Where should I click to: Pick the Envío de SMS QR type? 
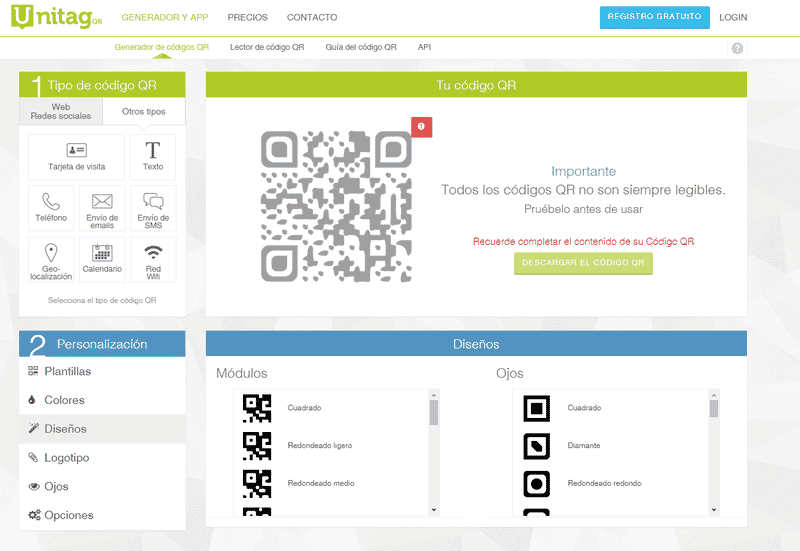[x=153, y=208]
